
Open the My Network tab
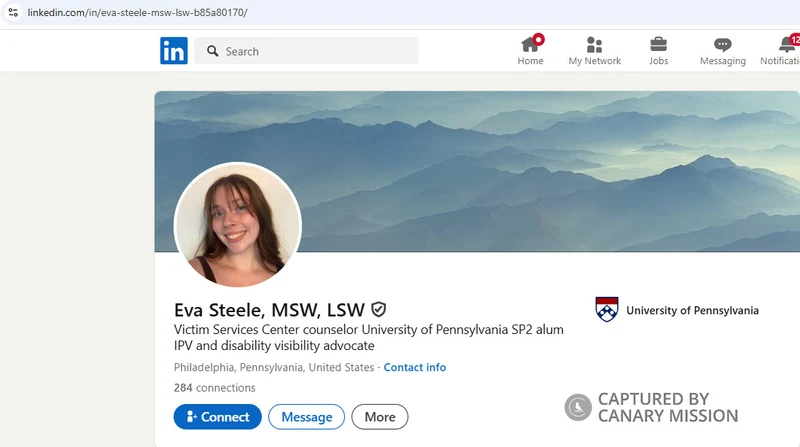[x=594, y=51]
